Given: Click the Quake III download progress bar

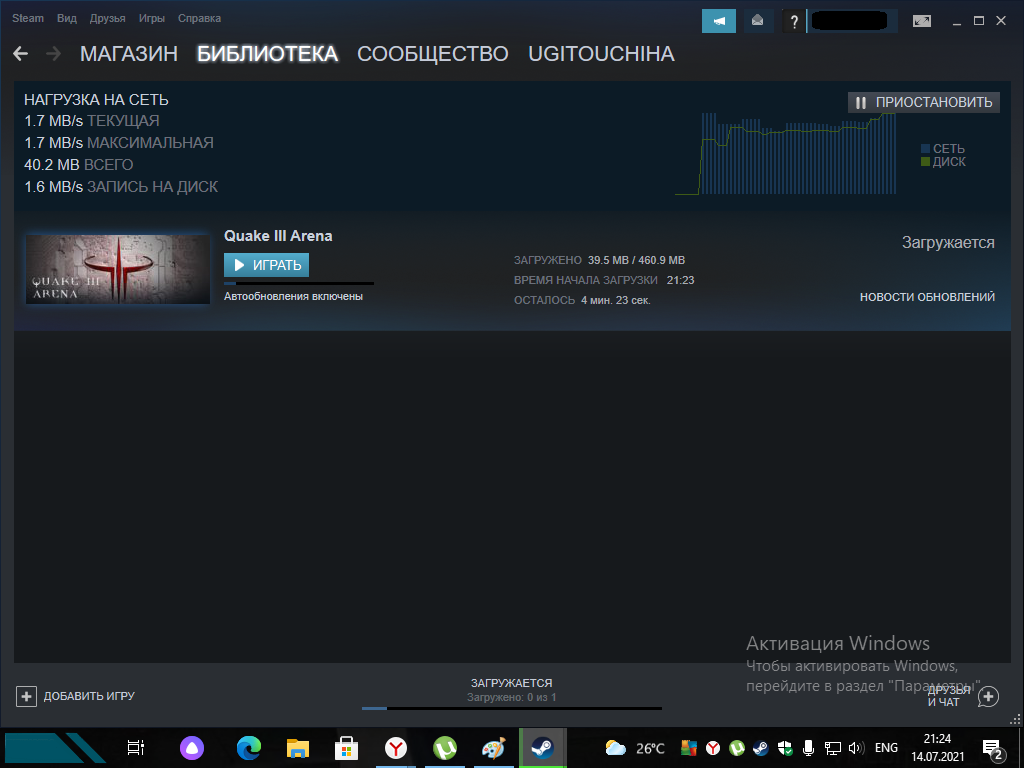Looking at the screenshot, I should coord(299,283).
